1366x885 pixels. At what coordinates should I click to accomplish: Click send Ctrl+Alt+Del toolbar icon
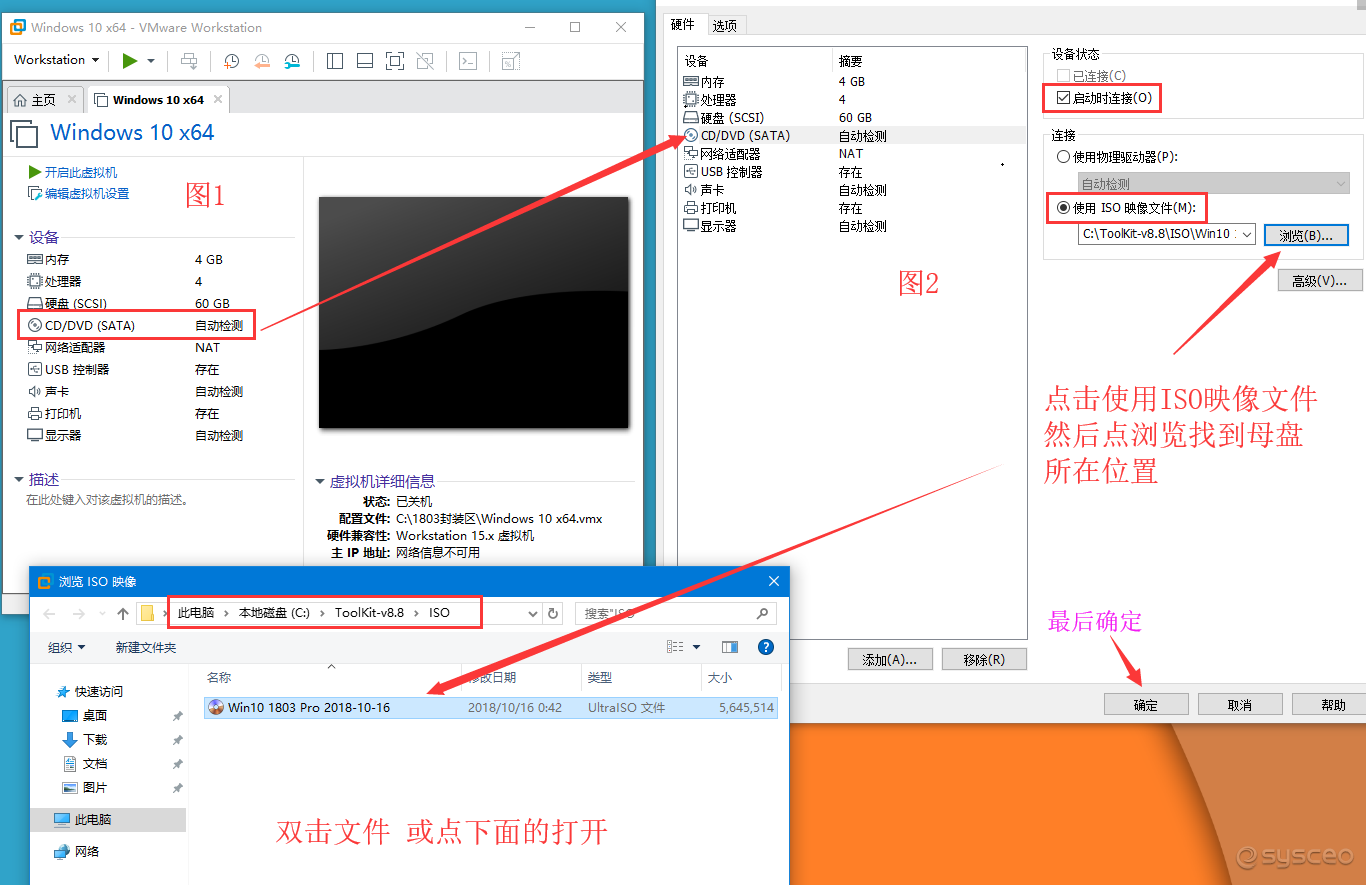point(189,61)
